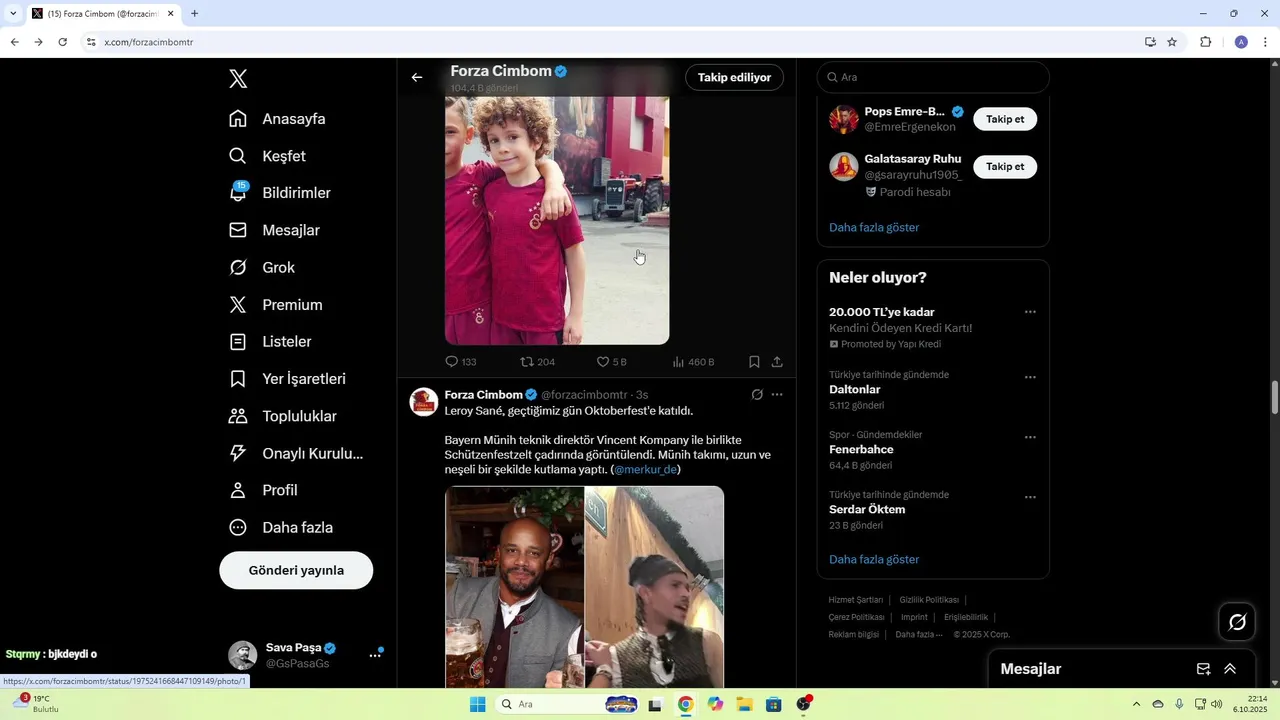Open Mesajlar from sidebar
This screenshot has height=720, width=1280.
pyautogui.click(x=275, y=230)
